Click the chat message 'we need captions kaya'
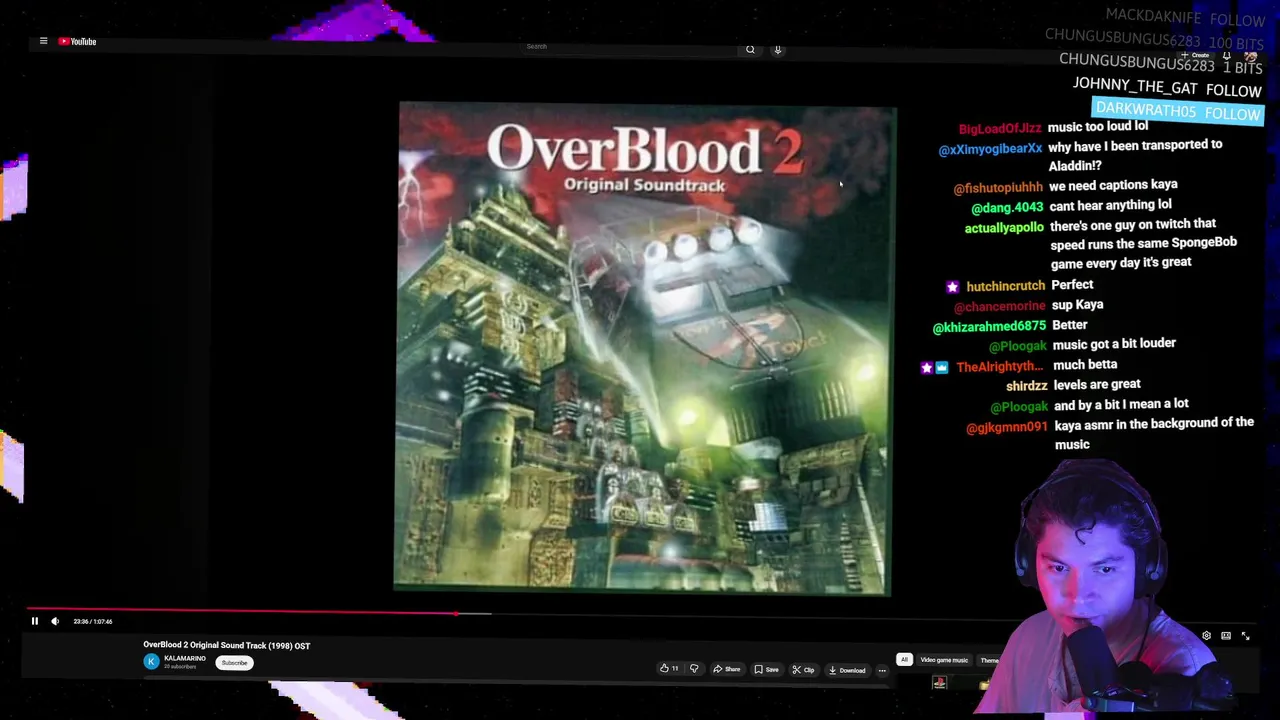 click(x=1113, y=185)
